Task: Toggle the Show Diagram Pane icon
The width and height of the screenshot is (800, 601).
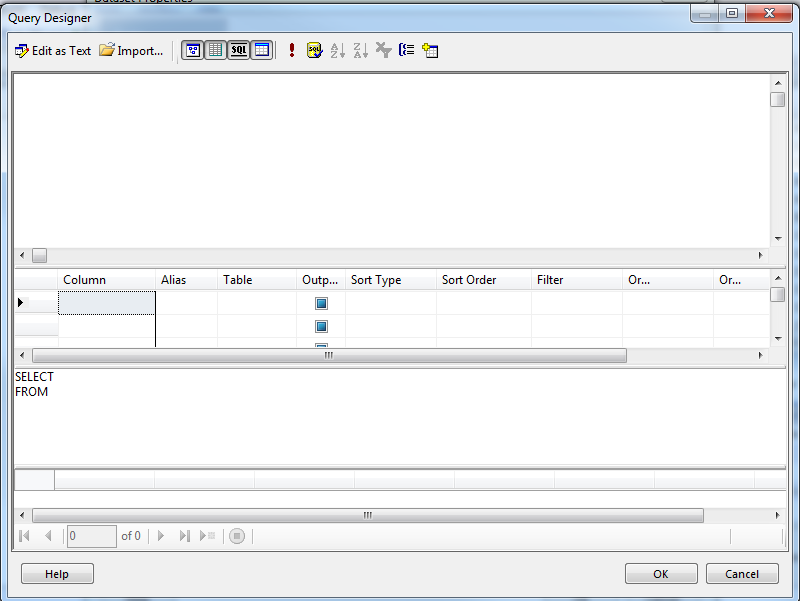Action: 192,50
